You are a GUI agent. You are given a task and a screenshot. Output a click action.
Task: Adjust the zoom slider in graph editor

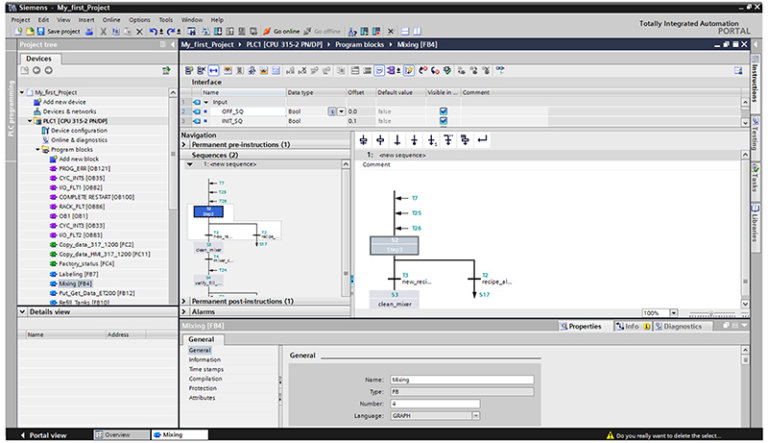pyautogui.click(x=713, y=313)
